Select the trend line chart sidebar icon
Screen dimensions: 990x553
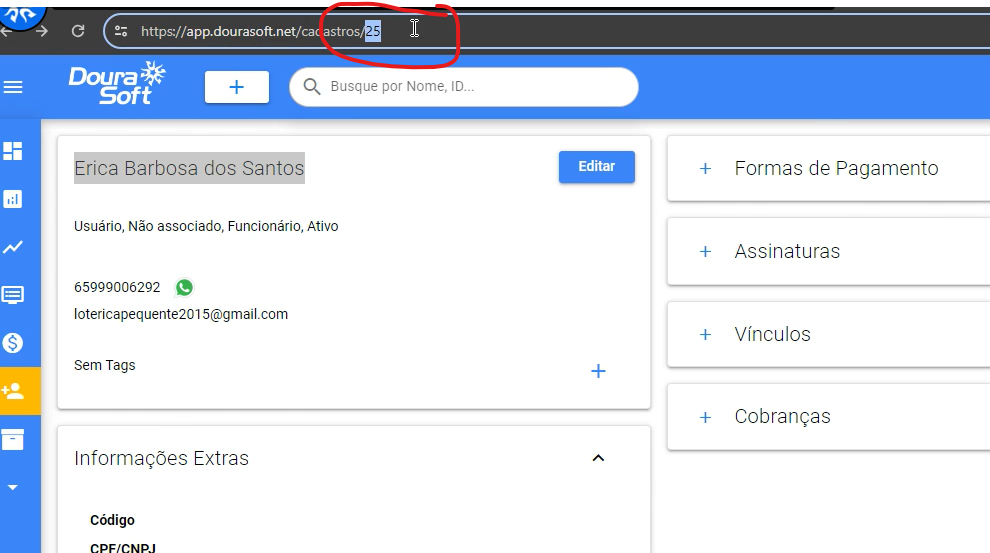coord(13,247)
